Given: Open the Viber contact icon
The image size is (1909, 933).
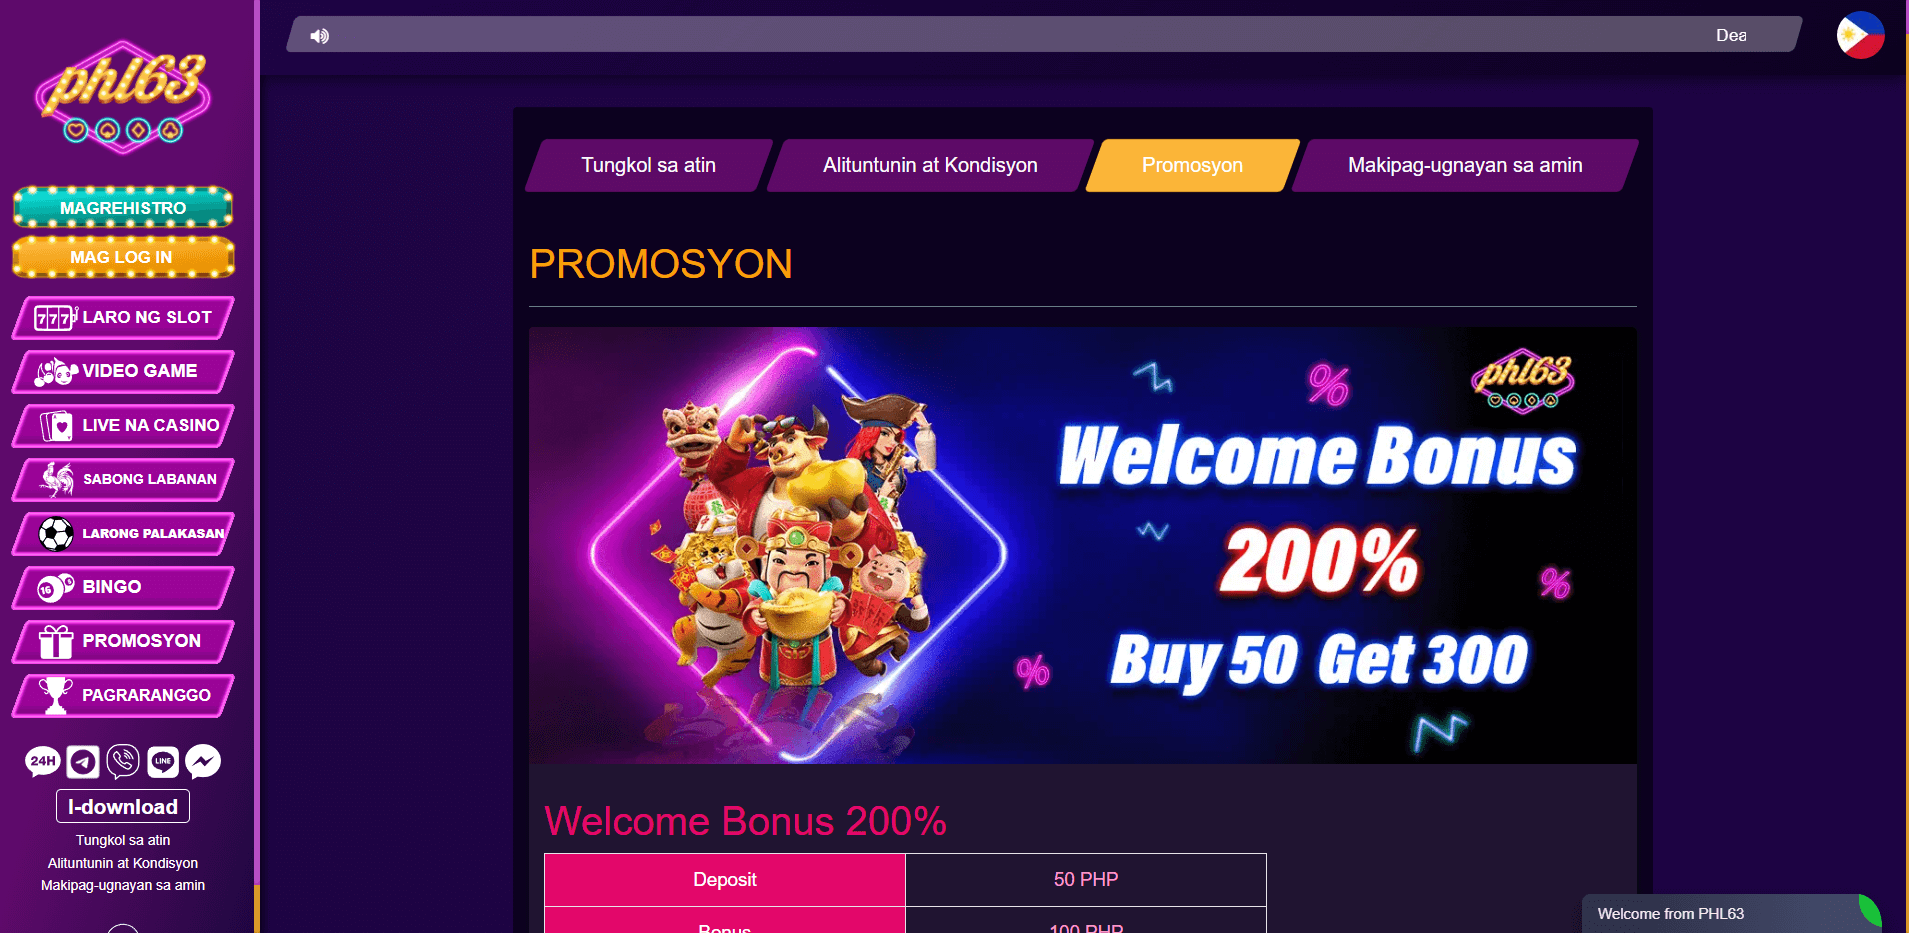Looking at the screenshot, I should (x=123, y=762).
